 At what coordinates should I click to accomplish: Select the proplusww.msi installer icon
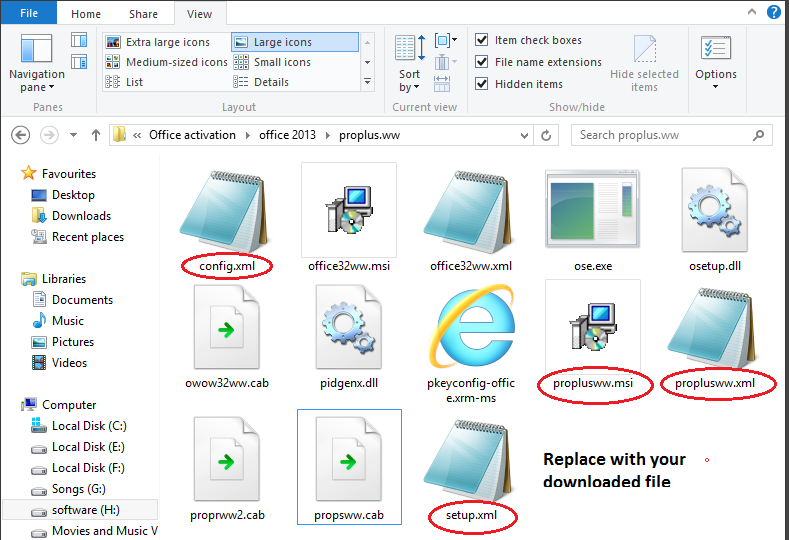click(x=592, y=328)
